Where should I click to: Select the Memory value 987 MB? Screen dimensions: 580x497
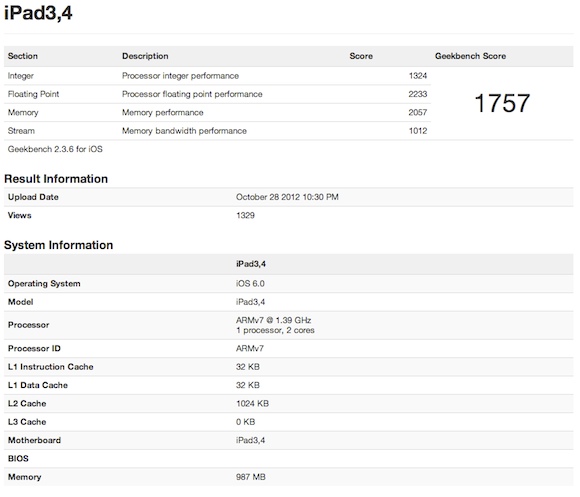pyautogui.click(x=251, y=477)
